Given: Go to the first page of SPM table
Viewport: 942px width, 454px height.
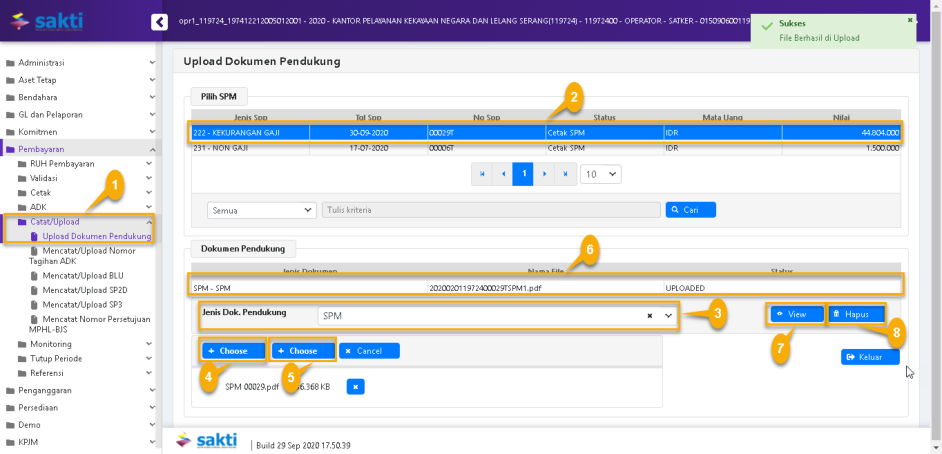Looking at the screenshot, I should [483, 174].
